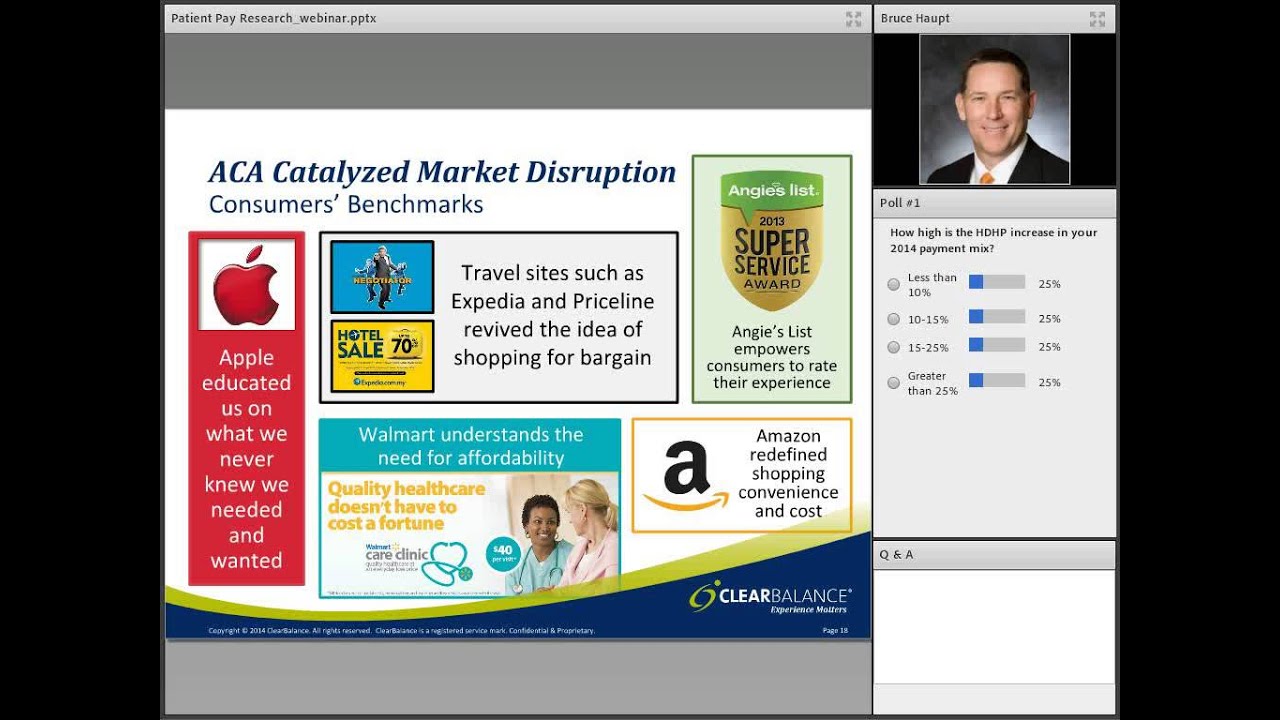Click 'Angie's List empowers consumers' text
This screenshot has width=1280, height=720.
pyautogui.click(x=772, y=357)
